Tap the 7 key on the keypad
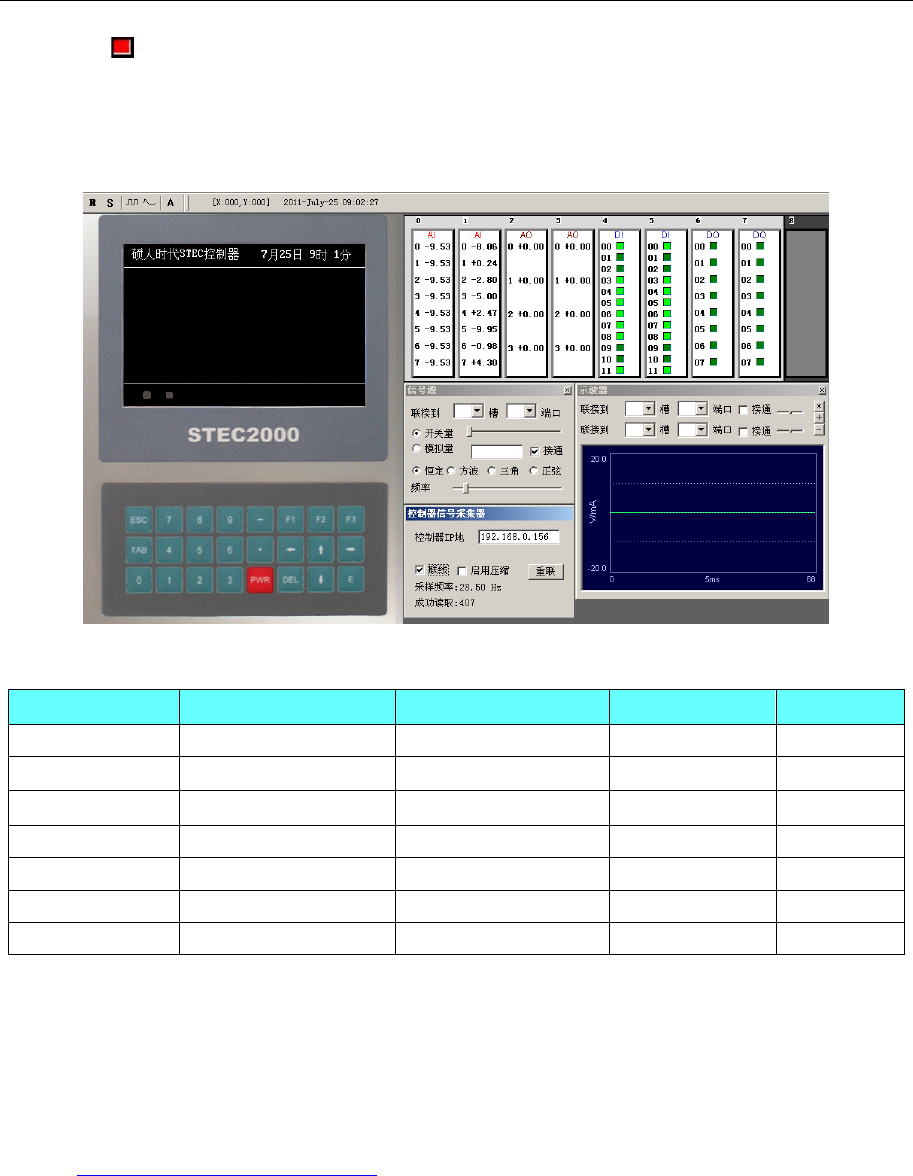The image size is (913, 1176). click(169, 520)
